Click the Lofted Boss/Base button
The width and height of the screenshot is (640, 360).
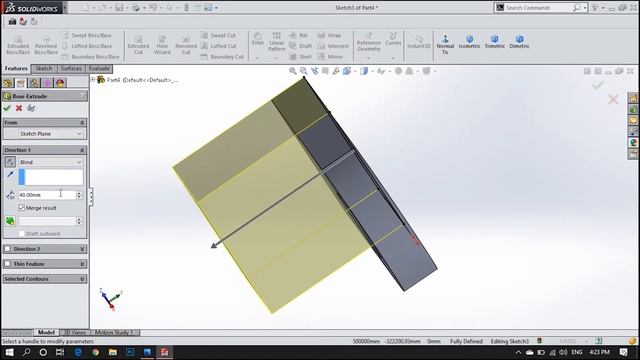point(87,46)
